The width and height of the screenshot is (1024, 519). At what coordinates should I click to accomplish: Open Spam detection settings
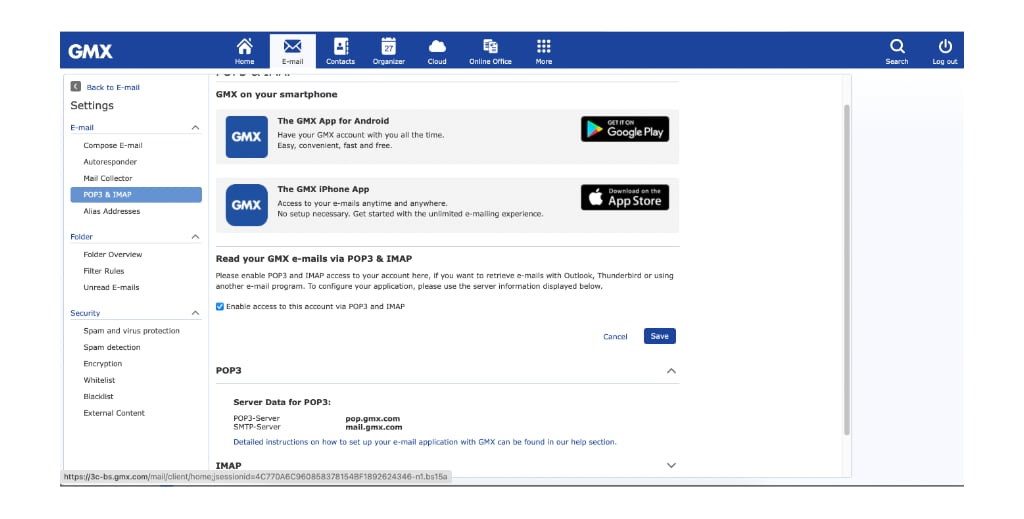(112, 347)
